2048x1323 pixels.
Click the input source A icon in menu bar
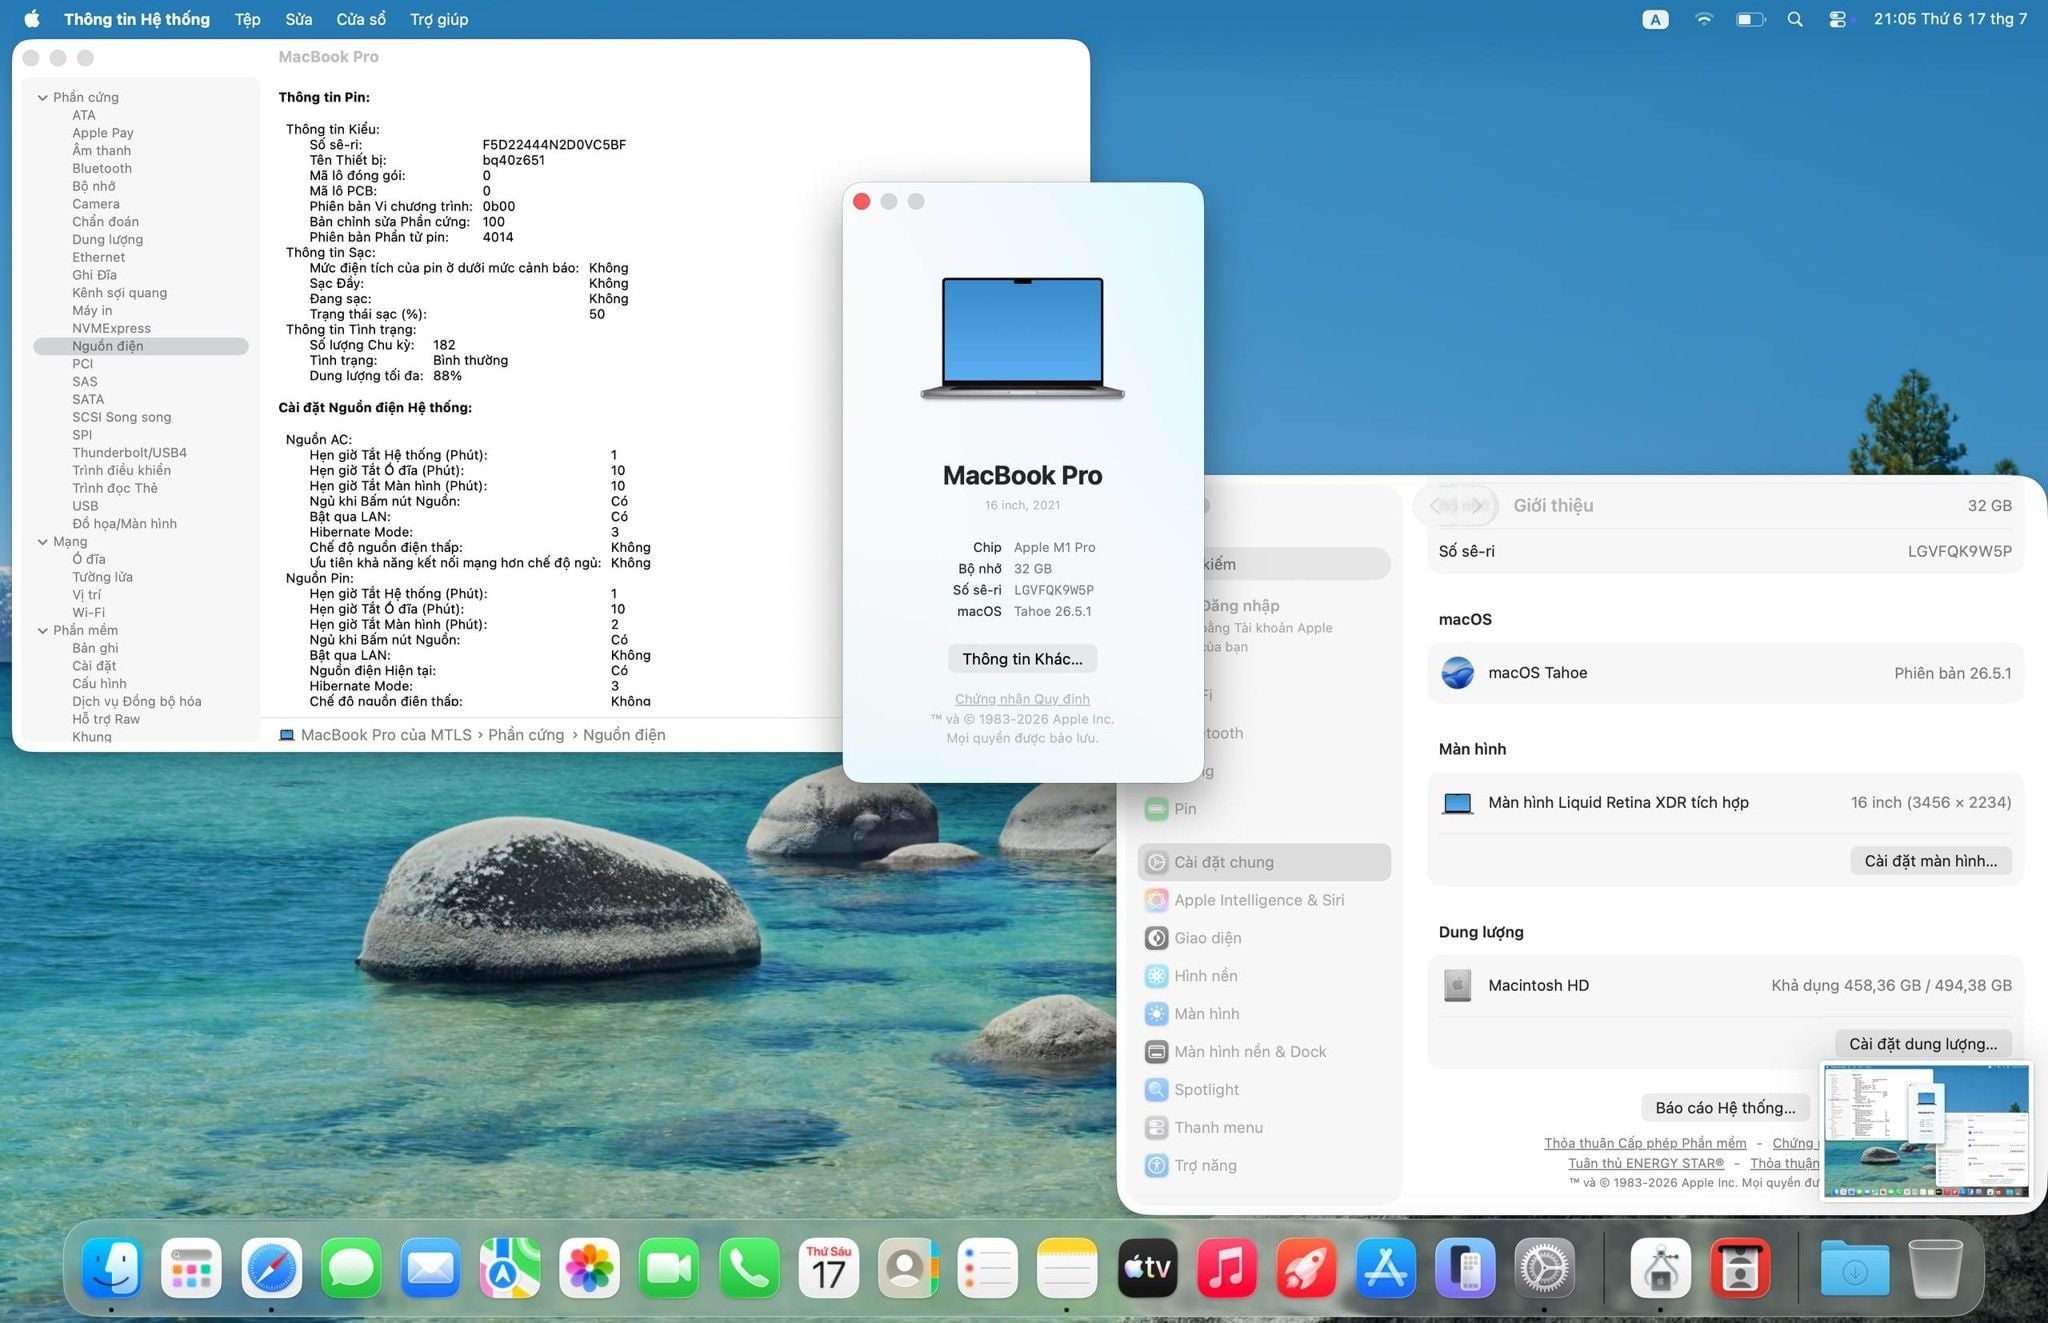(1655, 19)
